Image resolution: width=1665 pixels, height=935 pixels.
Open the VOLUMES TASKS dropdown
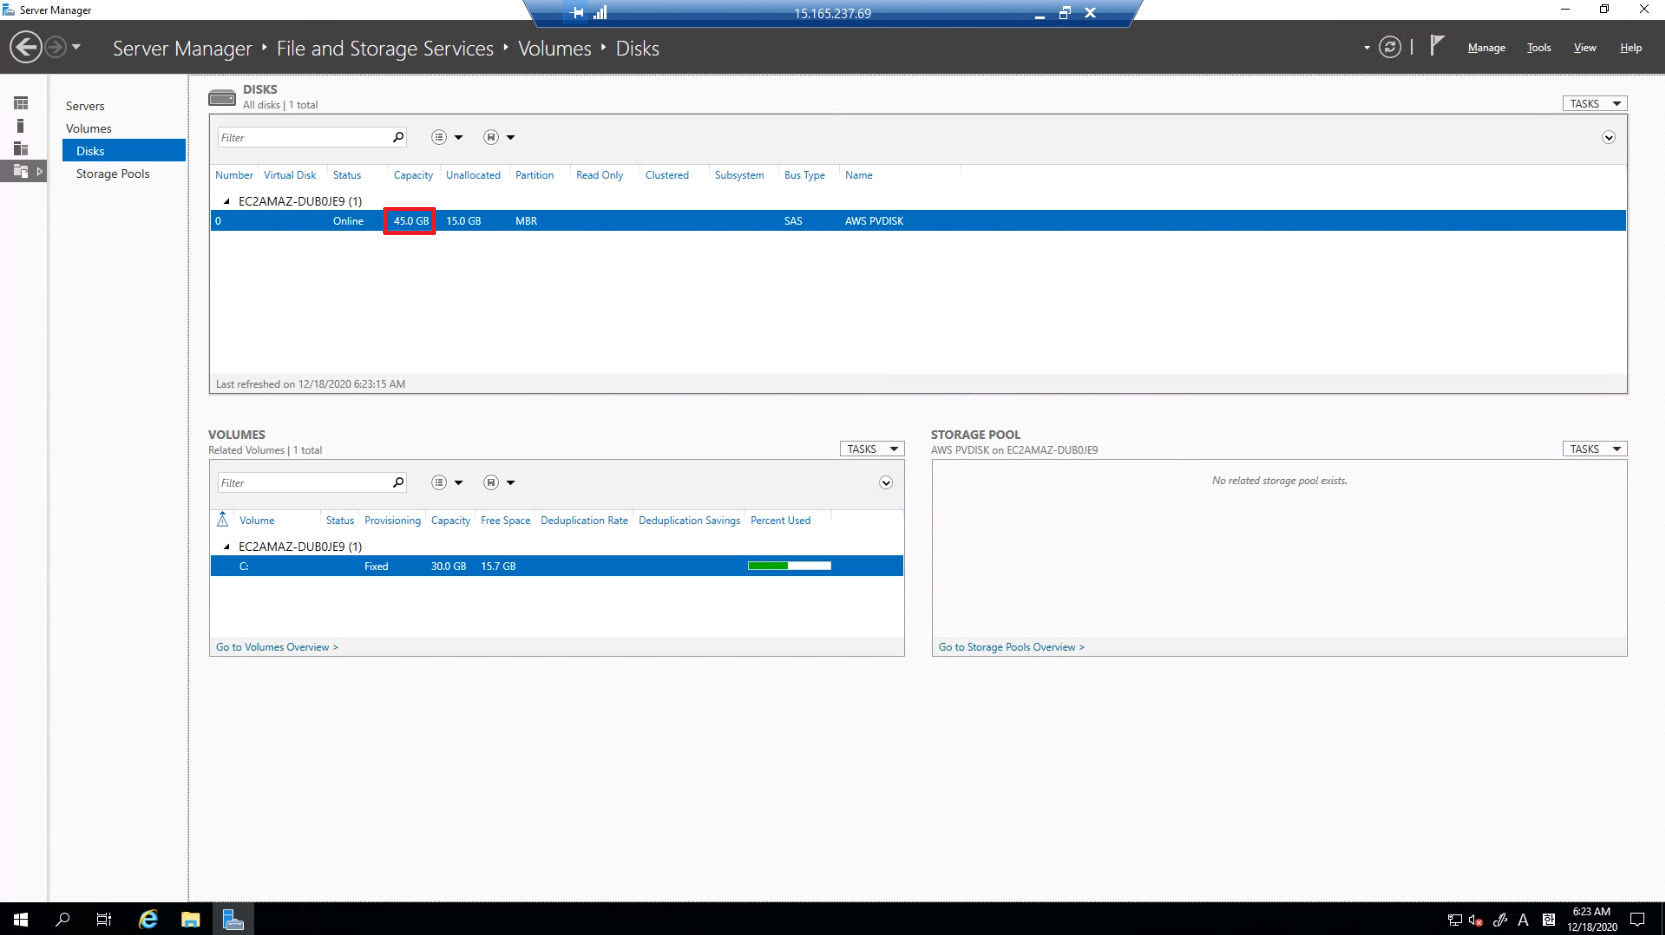click(872, 449)
